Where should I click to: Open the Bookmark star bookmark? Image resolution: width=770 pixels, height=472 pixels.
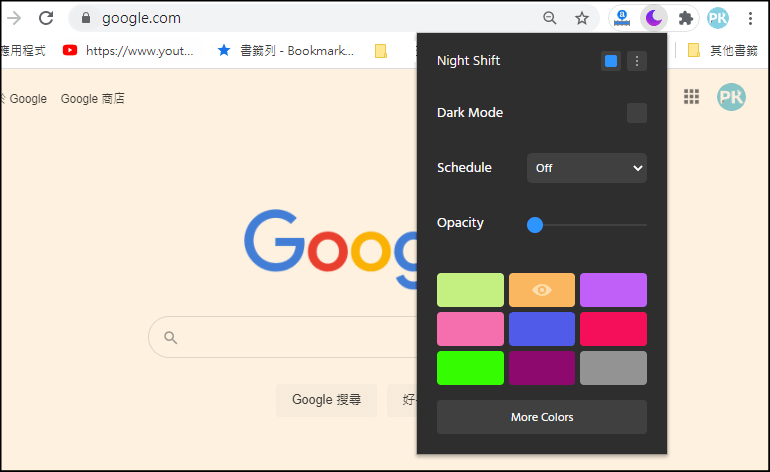click(285, 50)
